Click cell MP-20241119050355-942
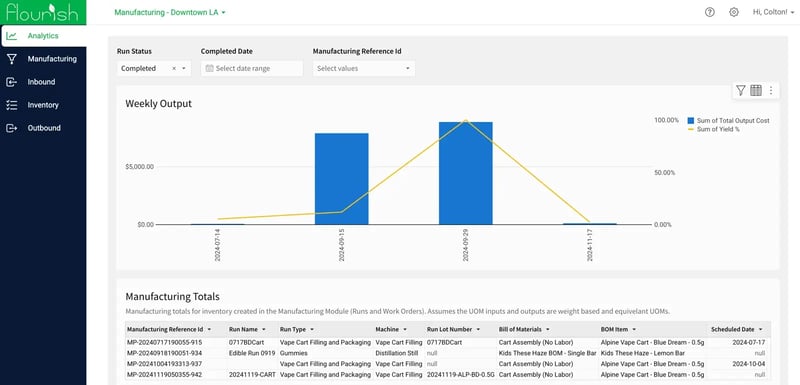 pos(164,374)
